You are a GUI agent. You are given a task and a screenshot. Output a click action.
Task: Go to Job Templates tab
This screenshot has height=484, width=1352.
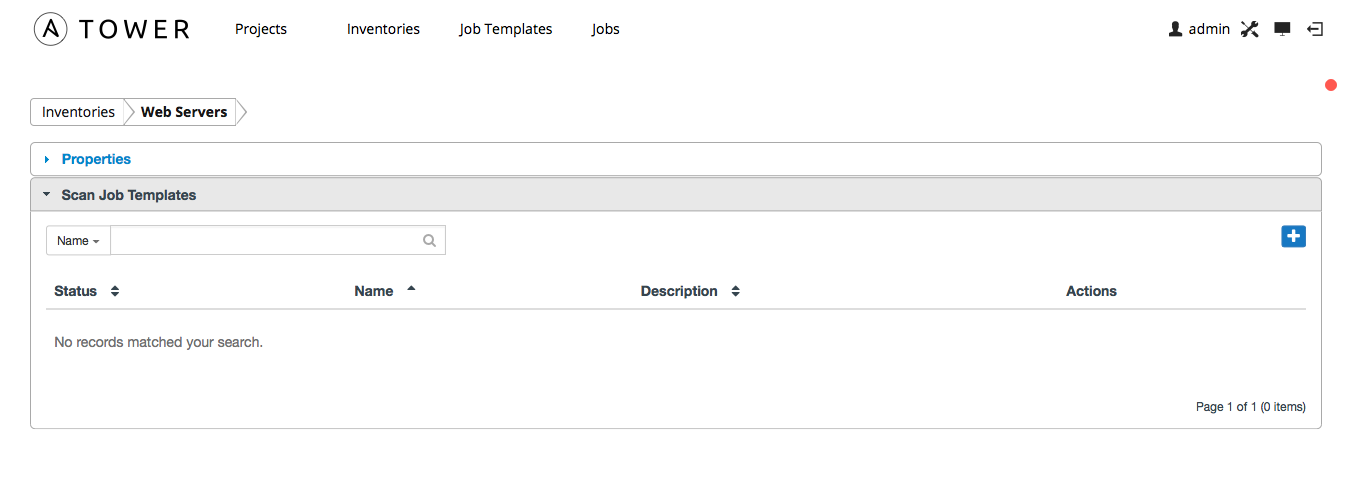tap(506, 29)
